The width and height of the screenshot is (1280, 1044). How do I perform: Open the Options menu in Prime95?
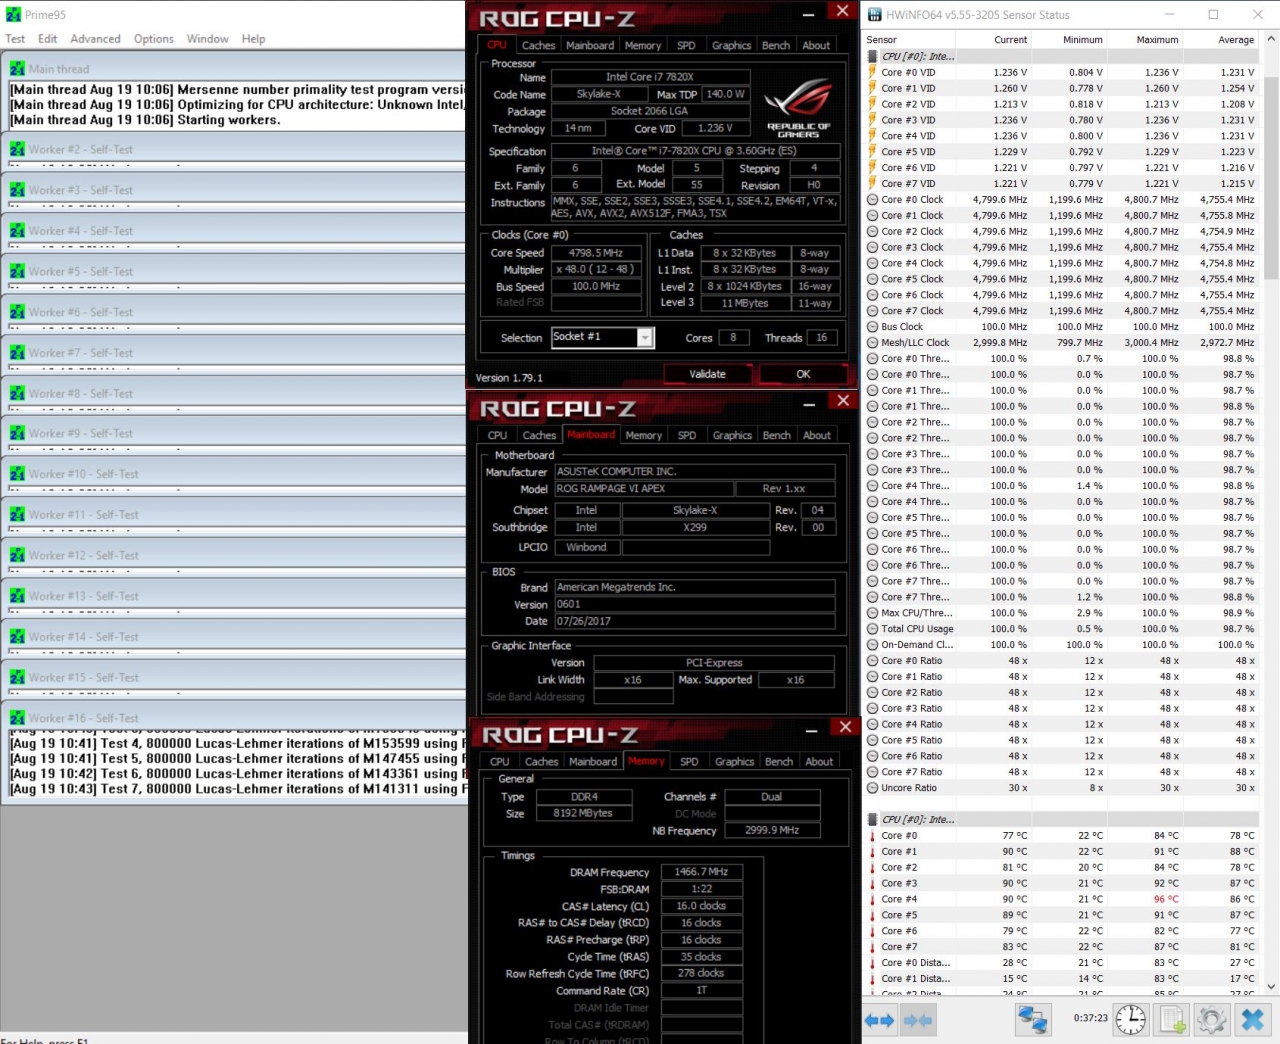pos(153,39)
